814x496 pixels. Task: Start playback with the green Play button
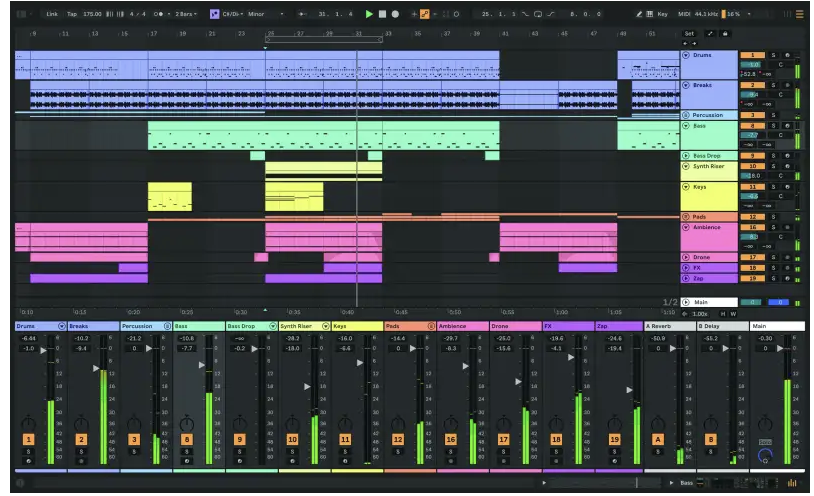pos(369,14)
